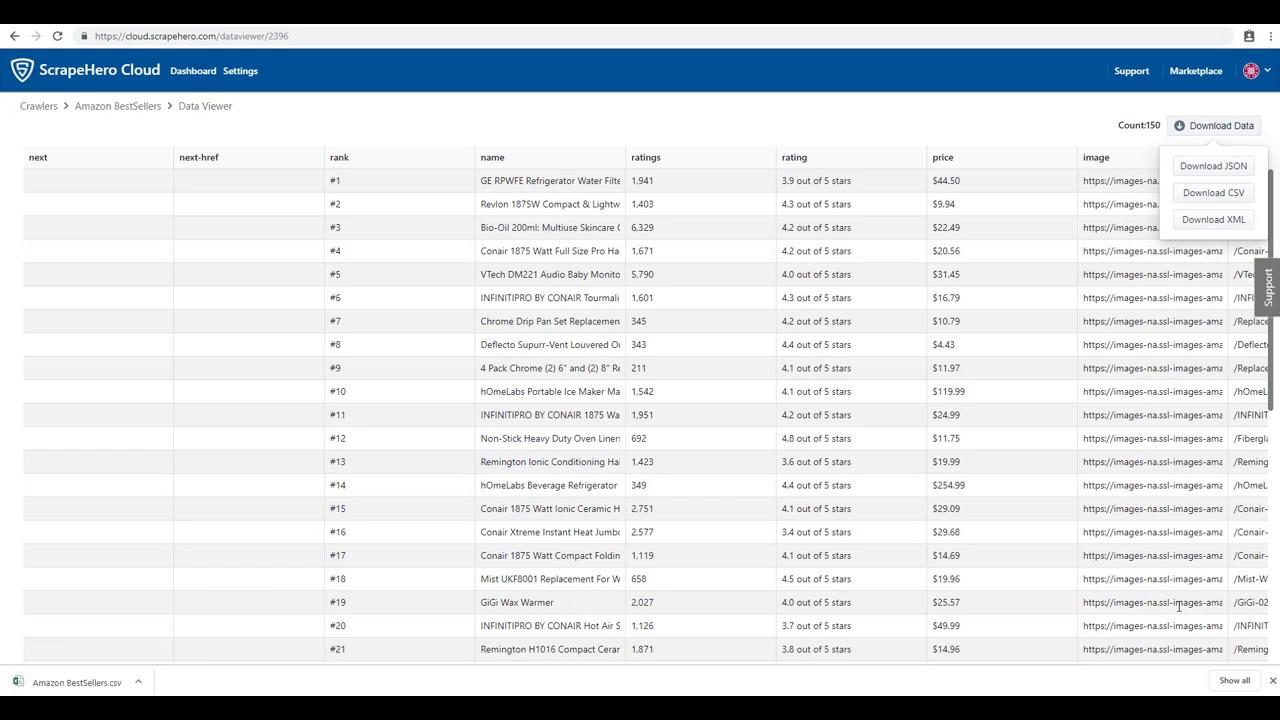Click the 4.8 out of 5 stars cell
The width and height of the screenshot is (1280, 720).
click(852, 438)
